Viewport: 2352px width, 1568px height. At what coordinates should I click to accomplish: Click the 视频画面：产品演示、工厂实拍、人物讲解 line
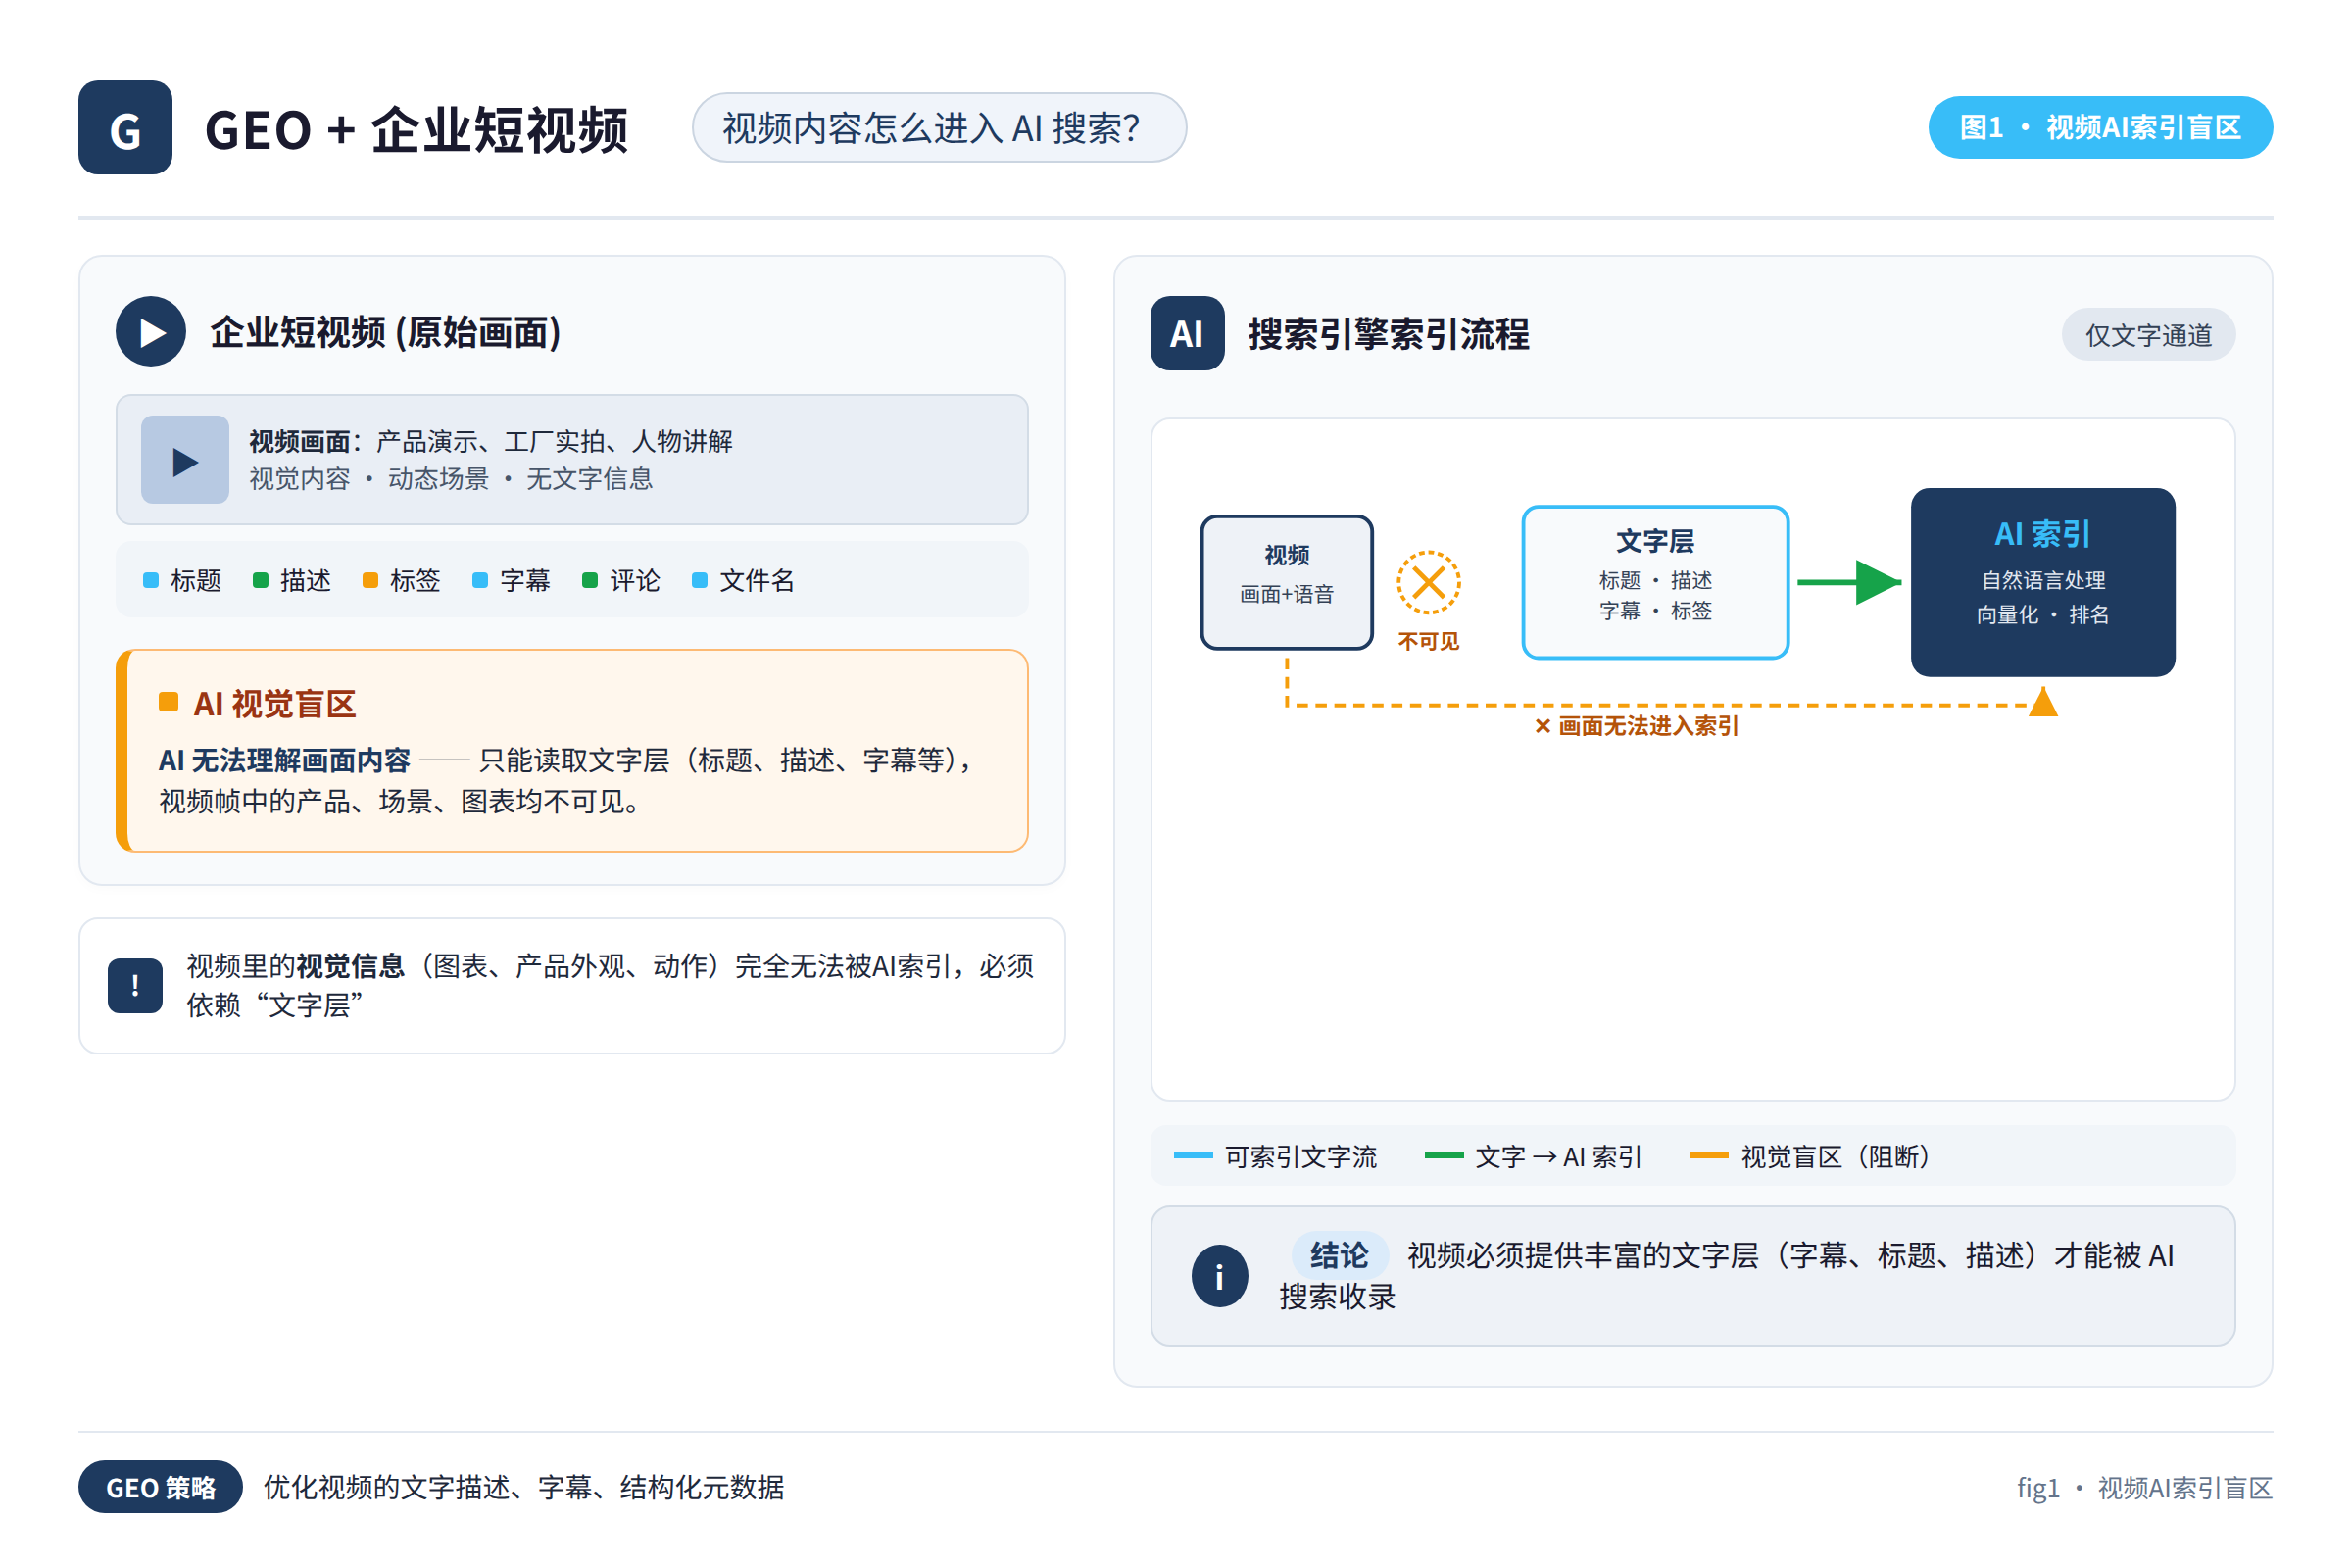point(491,441)
